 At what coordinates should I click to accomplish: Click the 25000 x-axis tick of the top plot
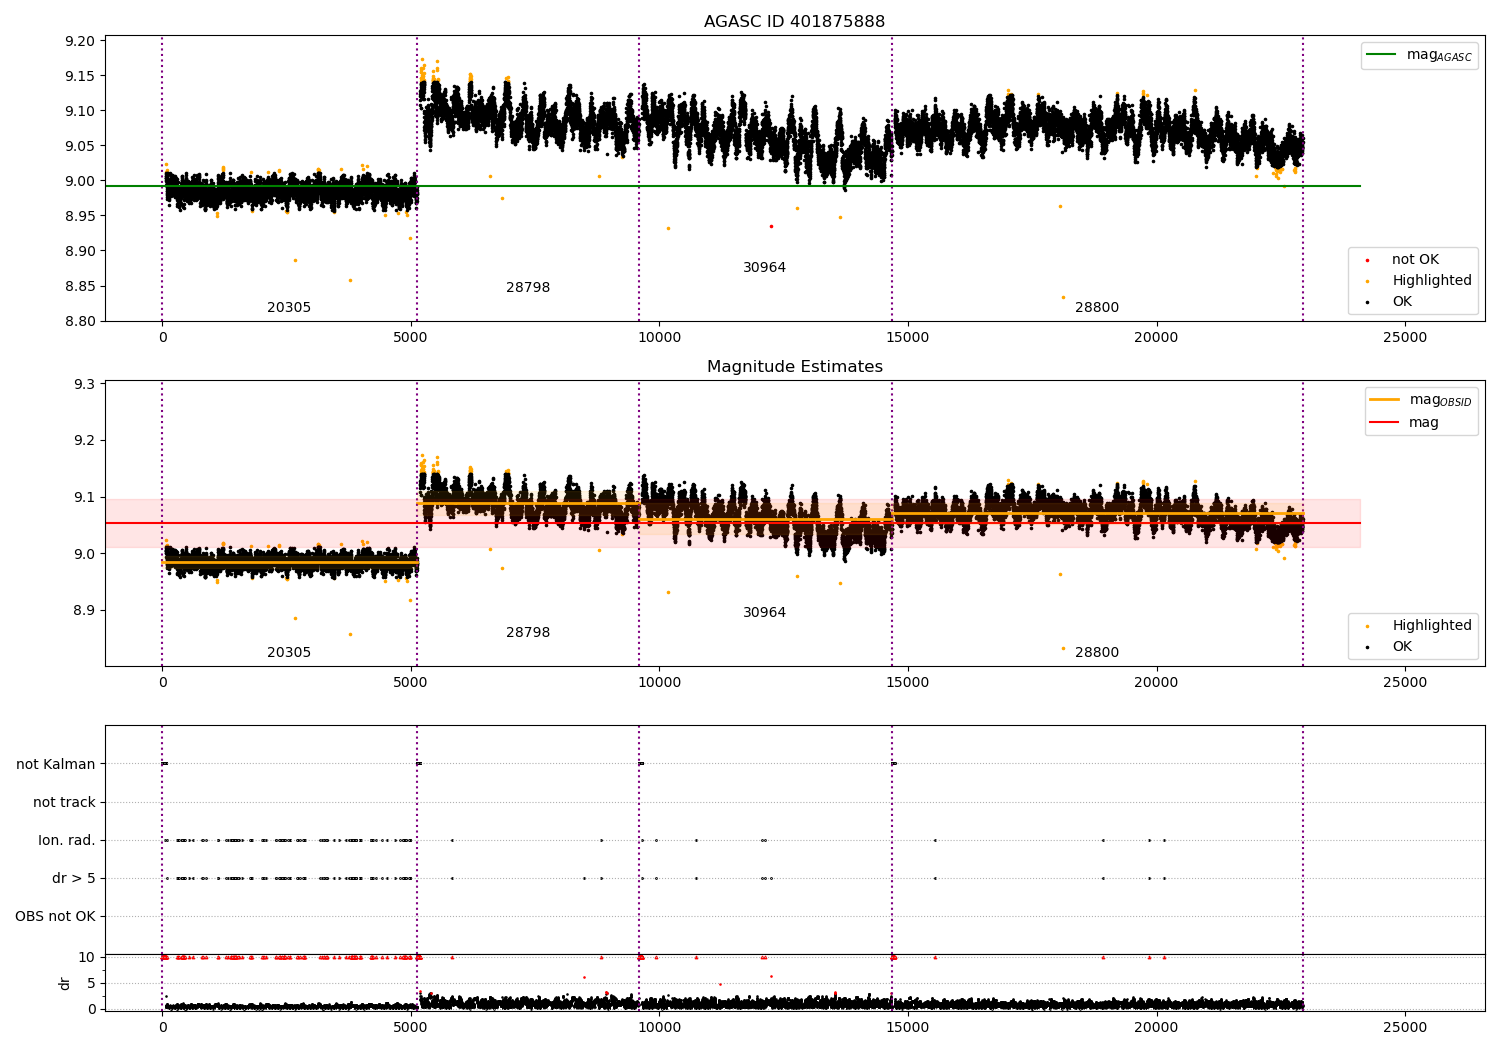pos(1405,338)
